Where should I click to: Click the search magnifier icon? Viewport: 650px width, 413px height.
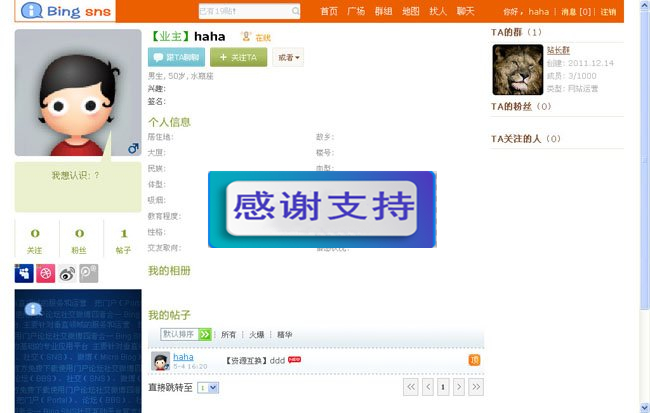[295, 11]
